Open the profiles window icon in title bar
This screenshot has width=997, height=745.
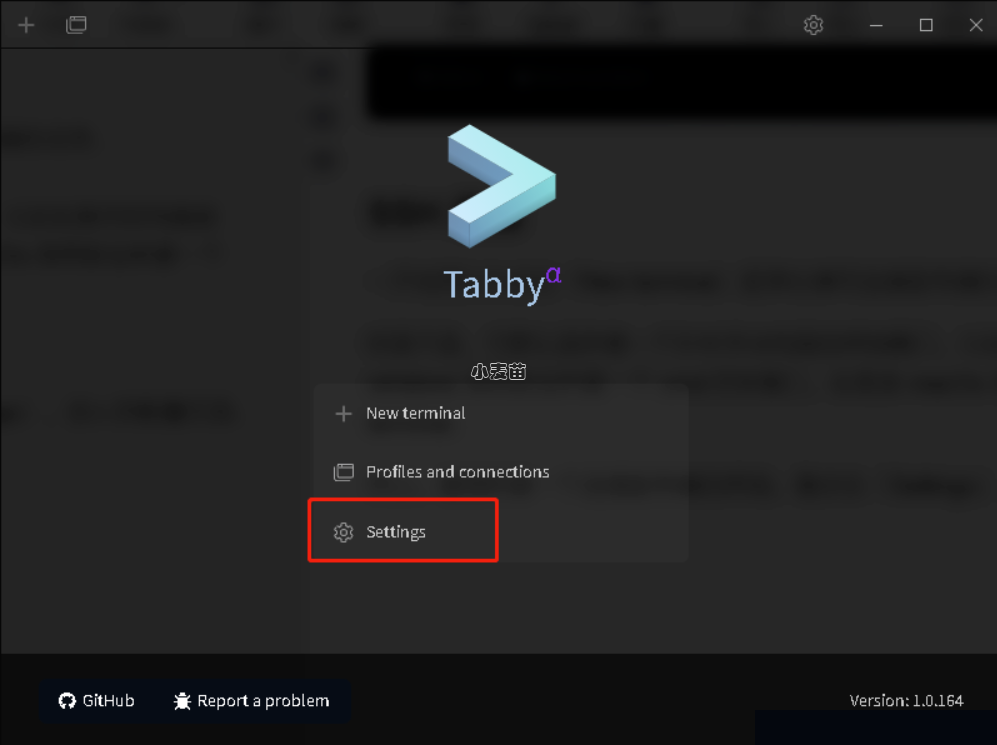click(x=76, y=25)
